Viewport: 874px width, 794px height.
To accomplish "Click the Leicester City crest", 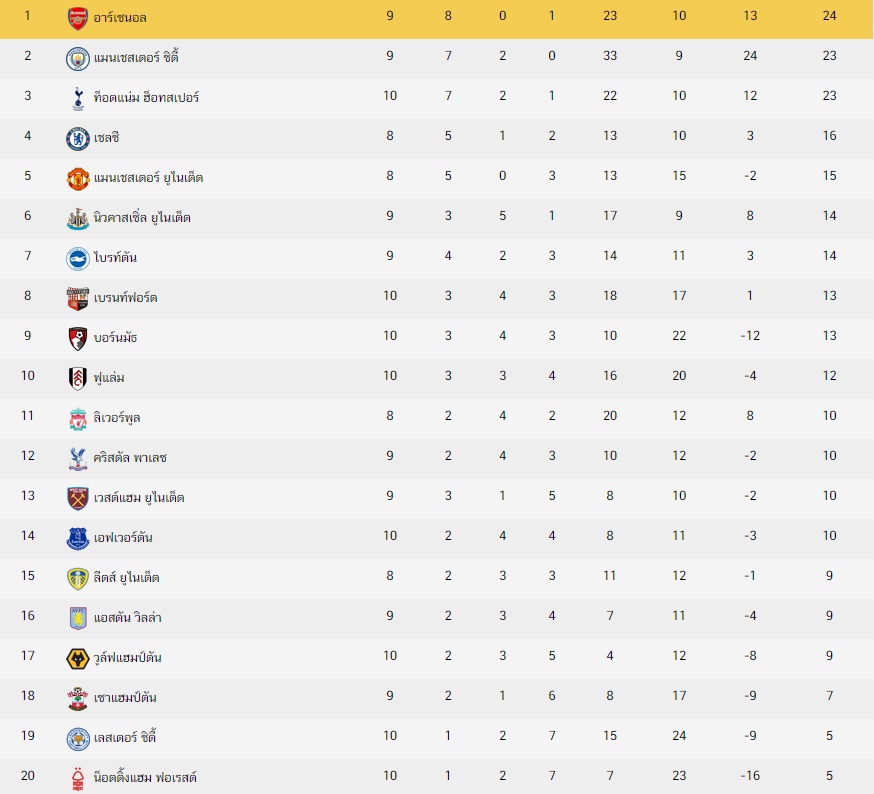I will (77, 739).
